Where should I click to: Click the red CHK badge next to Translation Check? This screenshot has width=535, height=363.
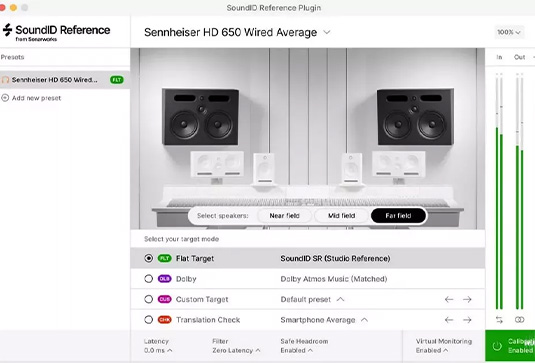[x=164, y=320]
